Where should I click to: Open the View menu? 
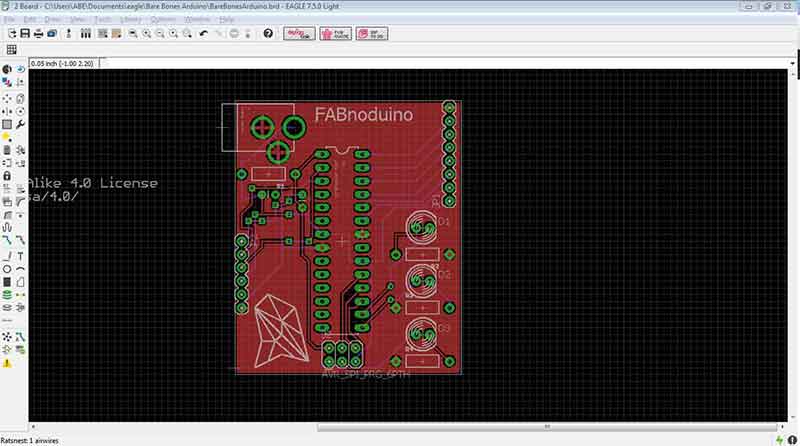click(x=78, y=19)
